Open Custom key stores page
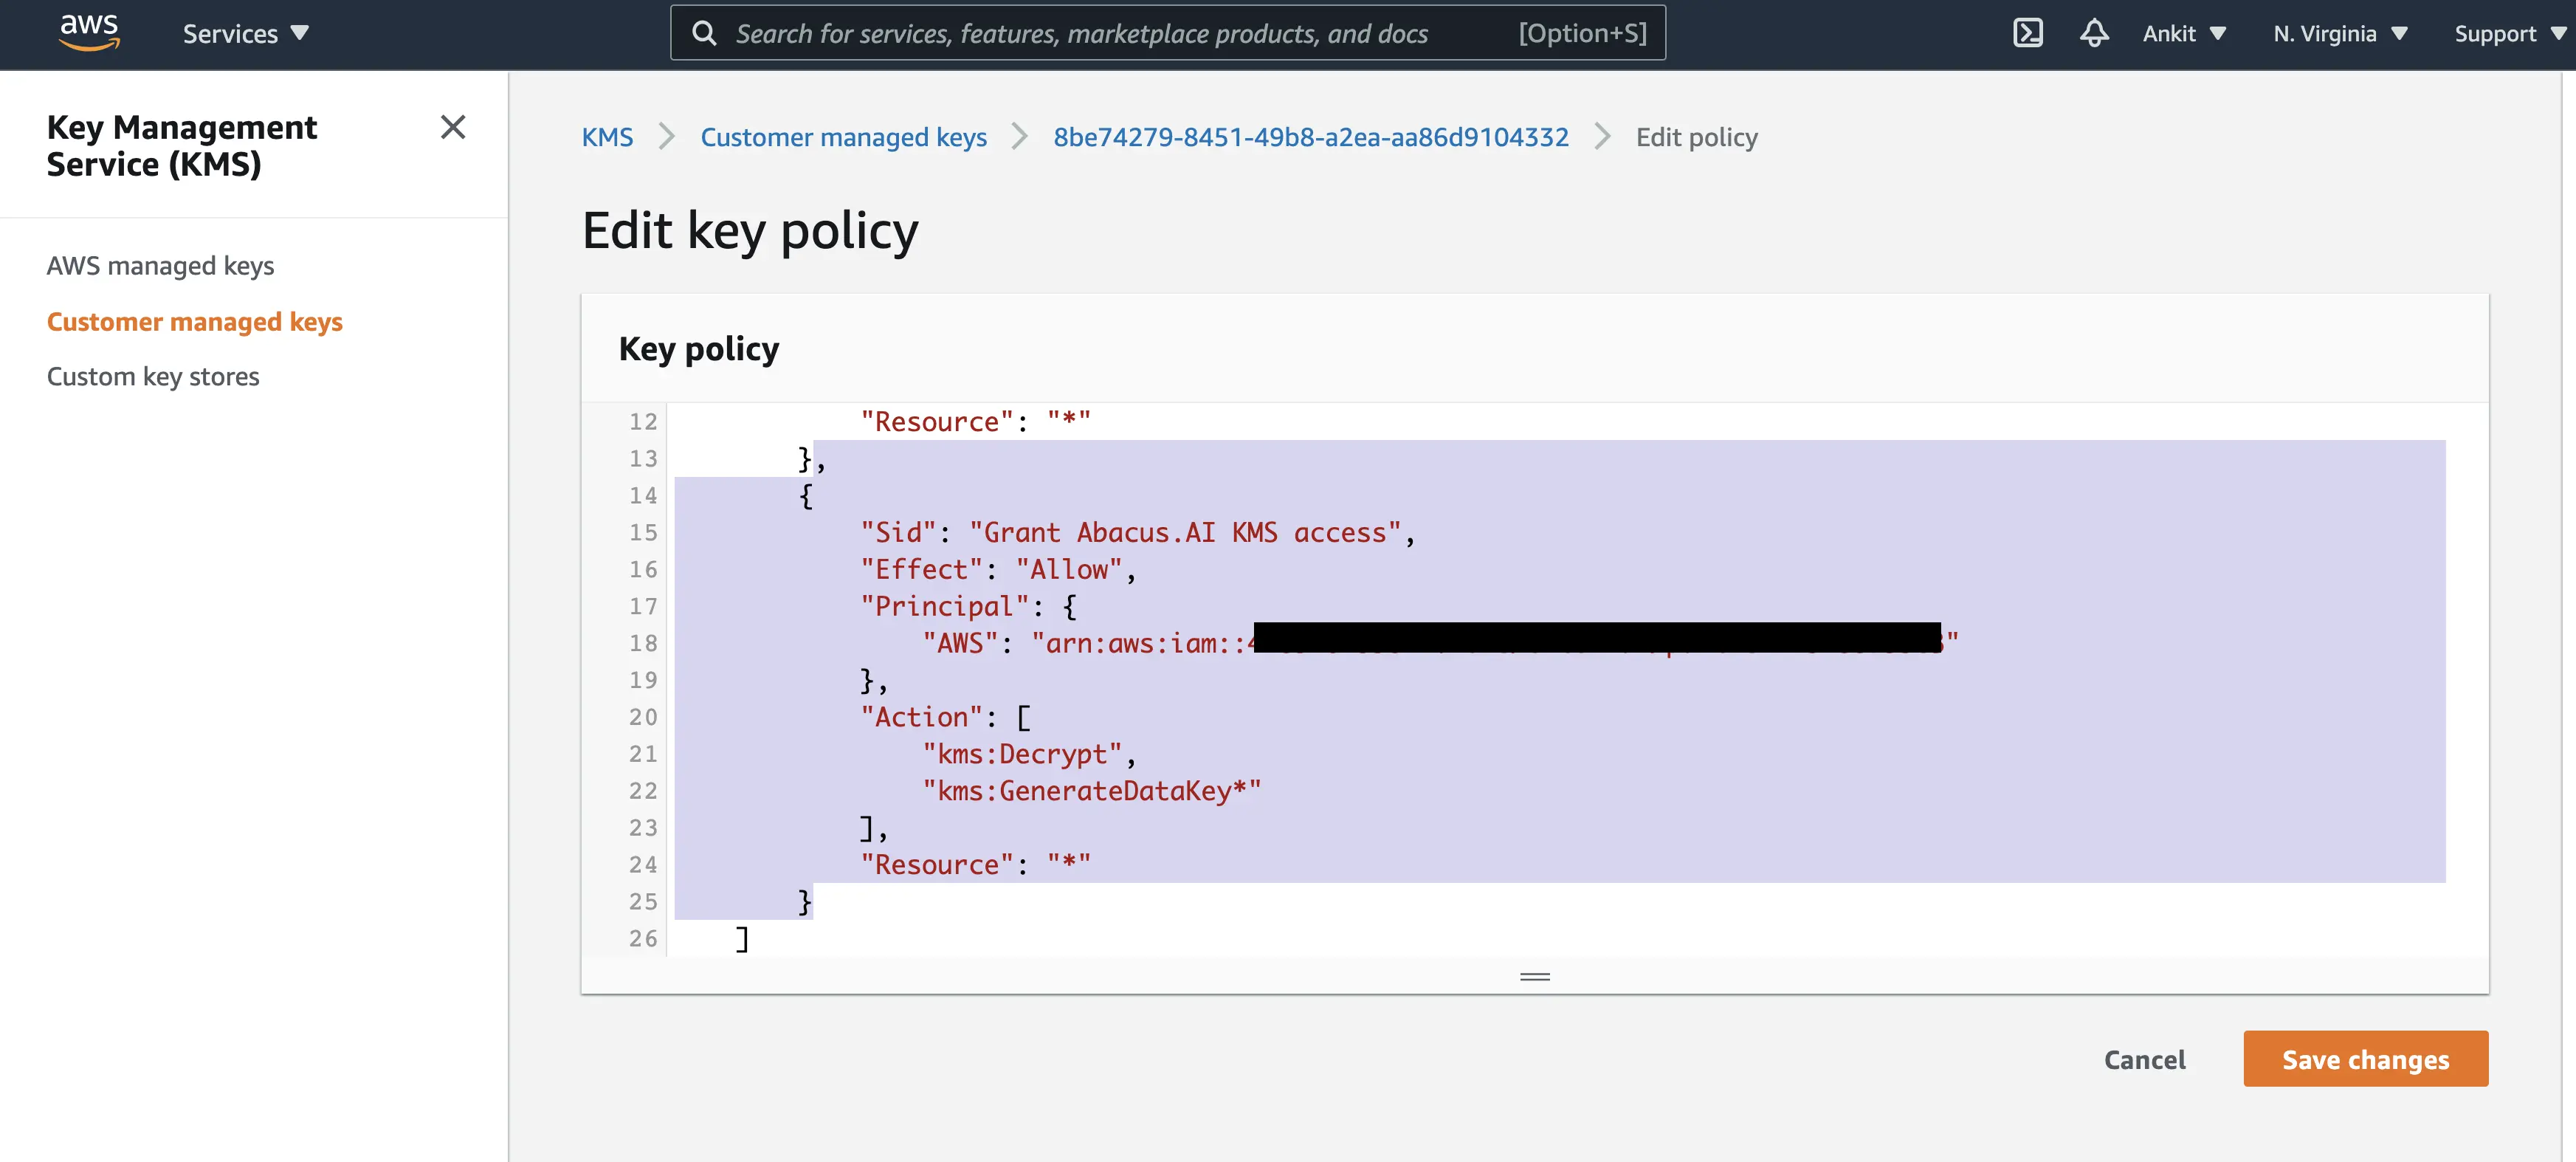The width and height of the screenshot is (2576, 1162). tap(152, 376)
